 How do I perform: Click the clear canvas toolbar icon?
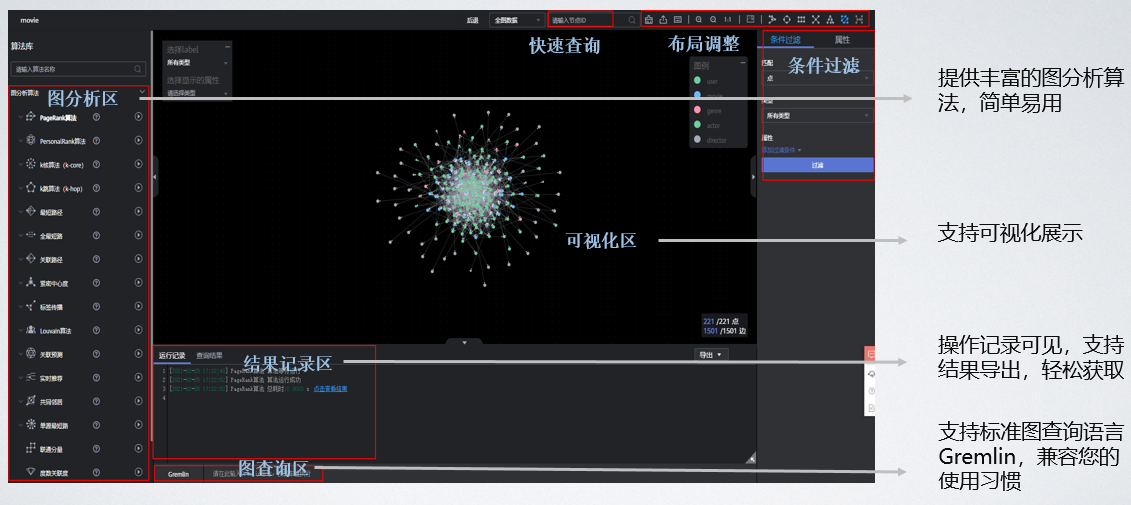click(649, 19)
